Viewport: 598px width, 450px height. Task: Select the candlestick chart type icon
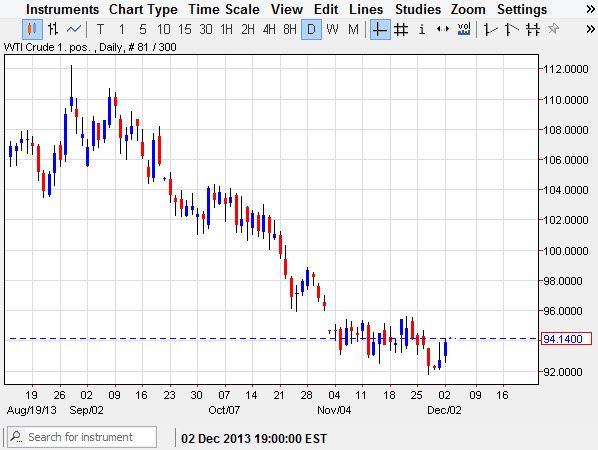coord(32,29)
